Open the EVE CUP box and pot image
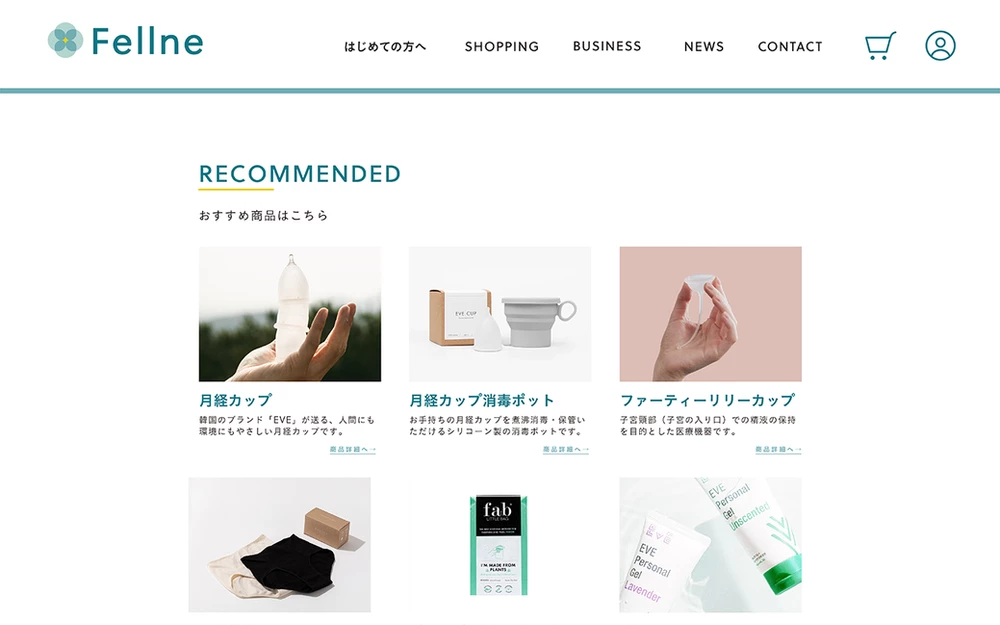1000x625 pixels. (500, 314)
